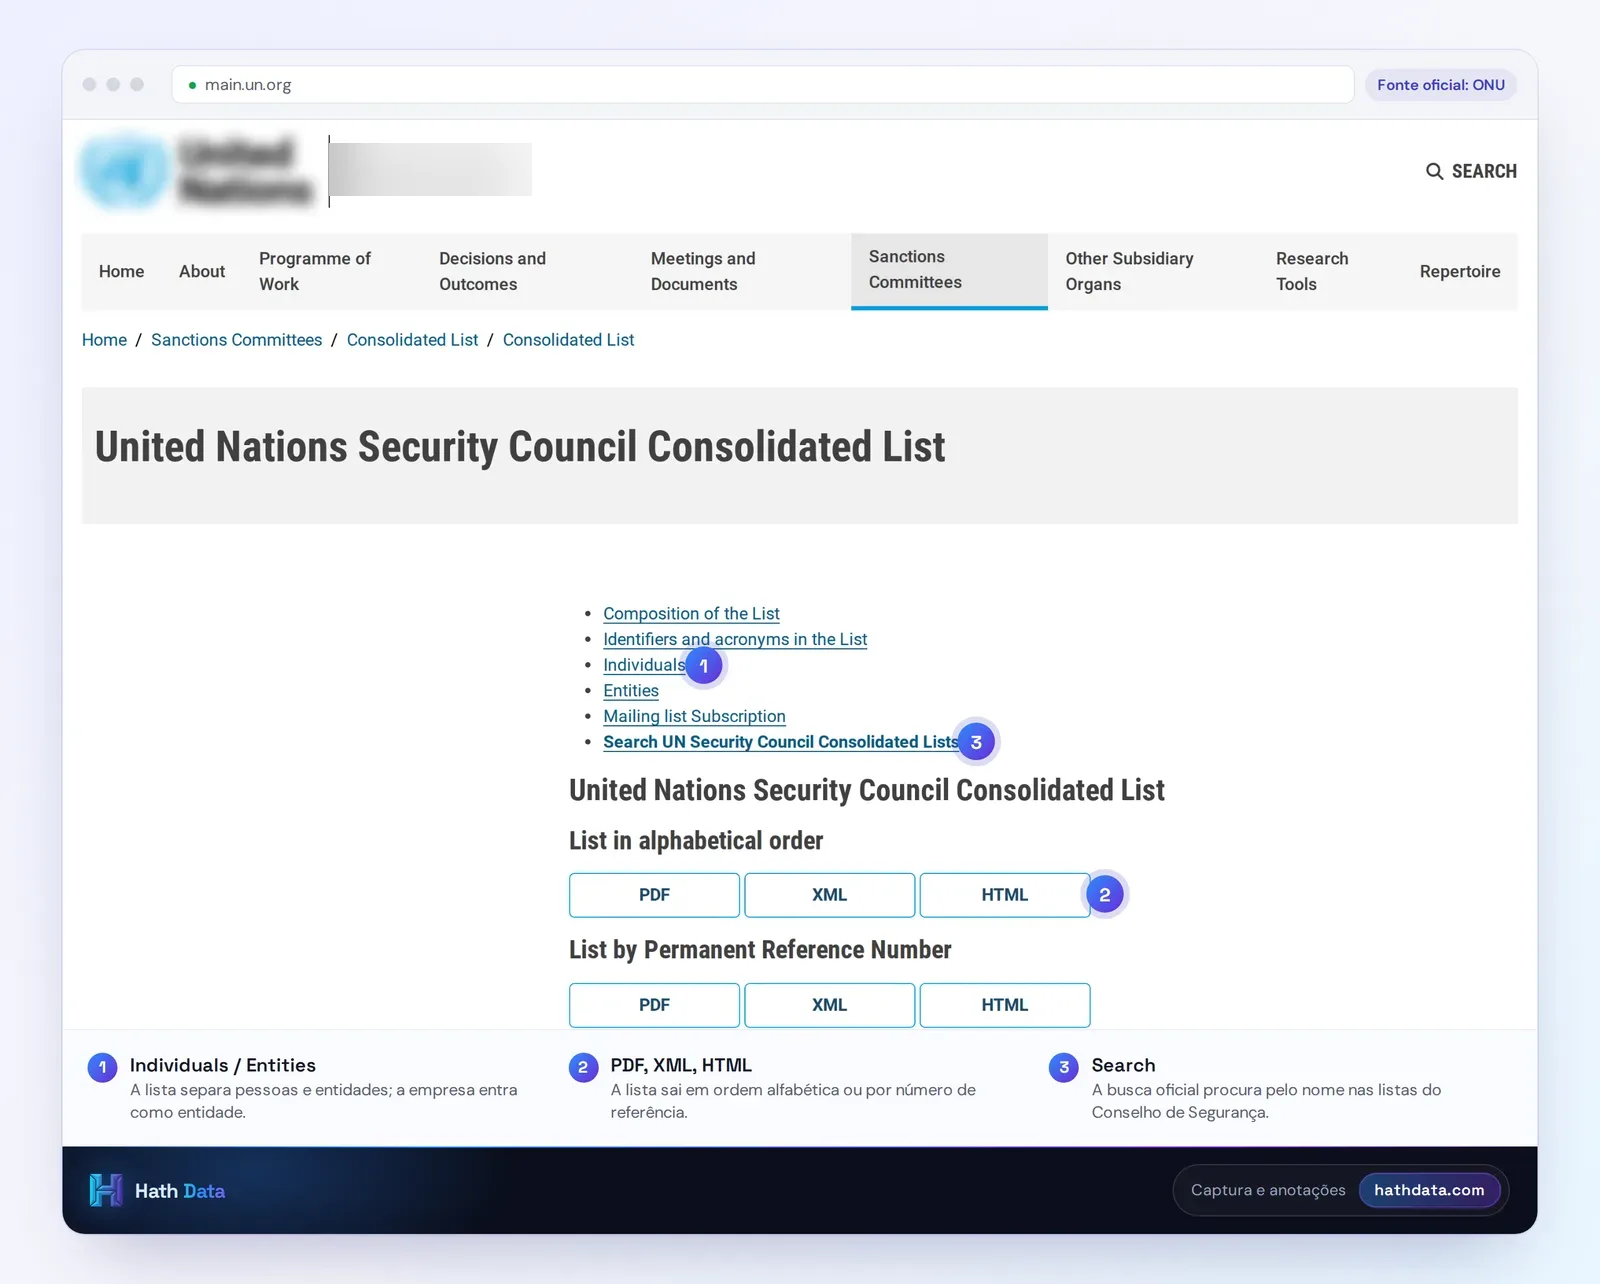
Task: Download Permanent Reference Number list PDF
Action: tap(654, 1005)
